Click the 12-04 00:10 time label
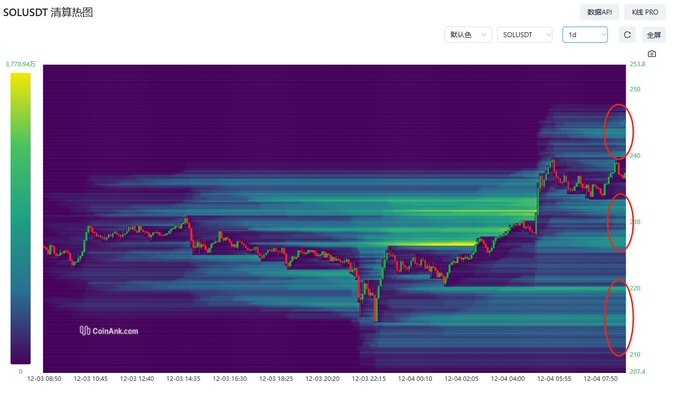The width and height of the screenshot is (679, 404). [x=415, y=378]
